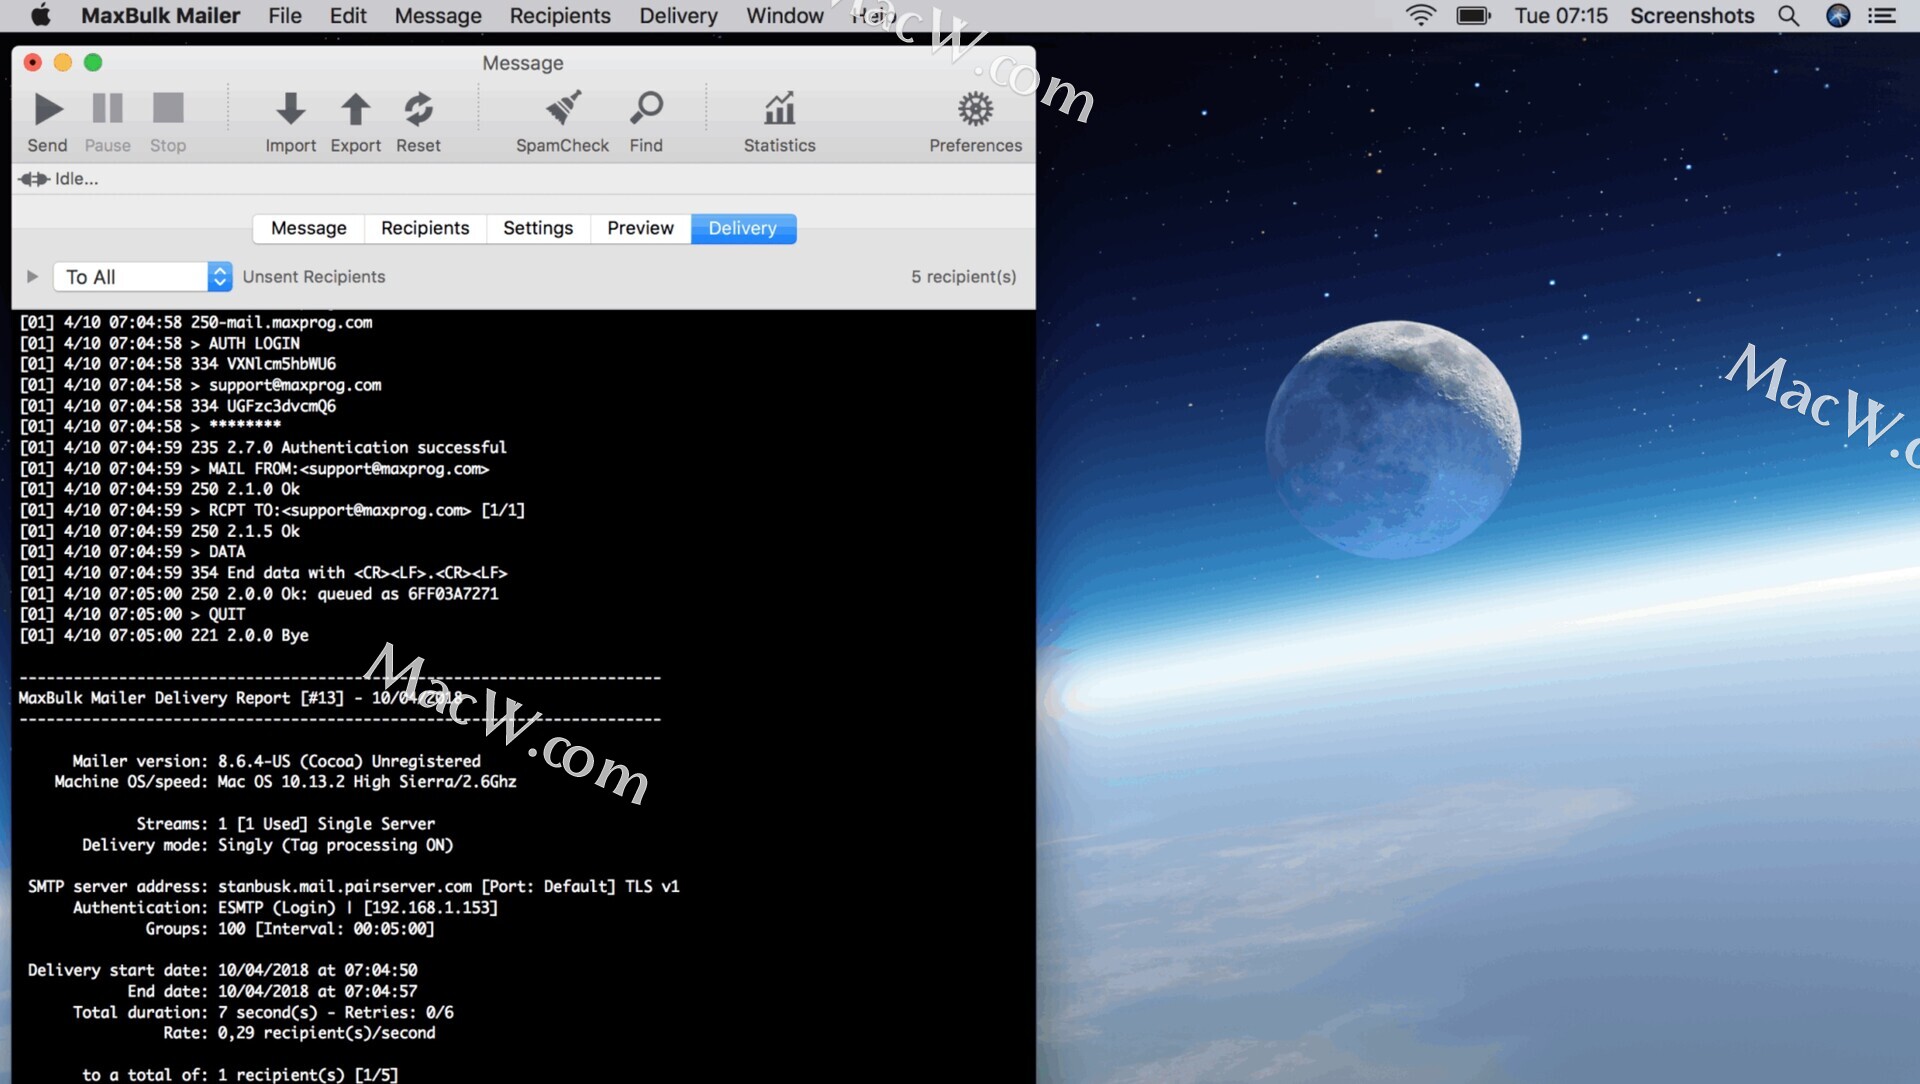The image size is (1920, 1084).
Task: Click the 'queued as 6FF03A7271' log line
Action: tap(259, 594)
